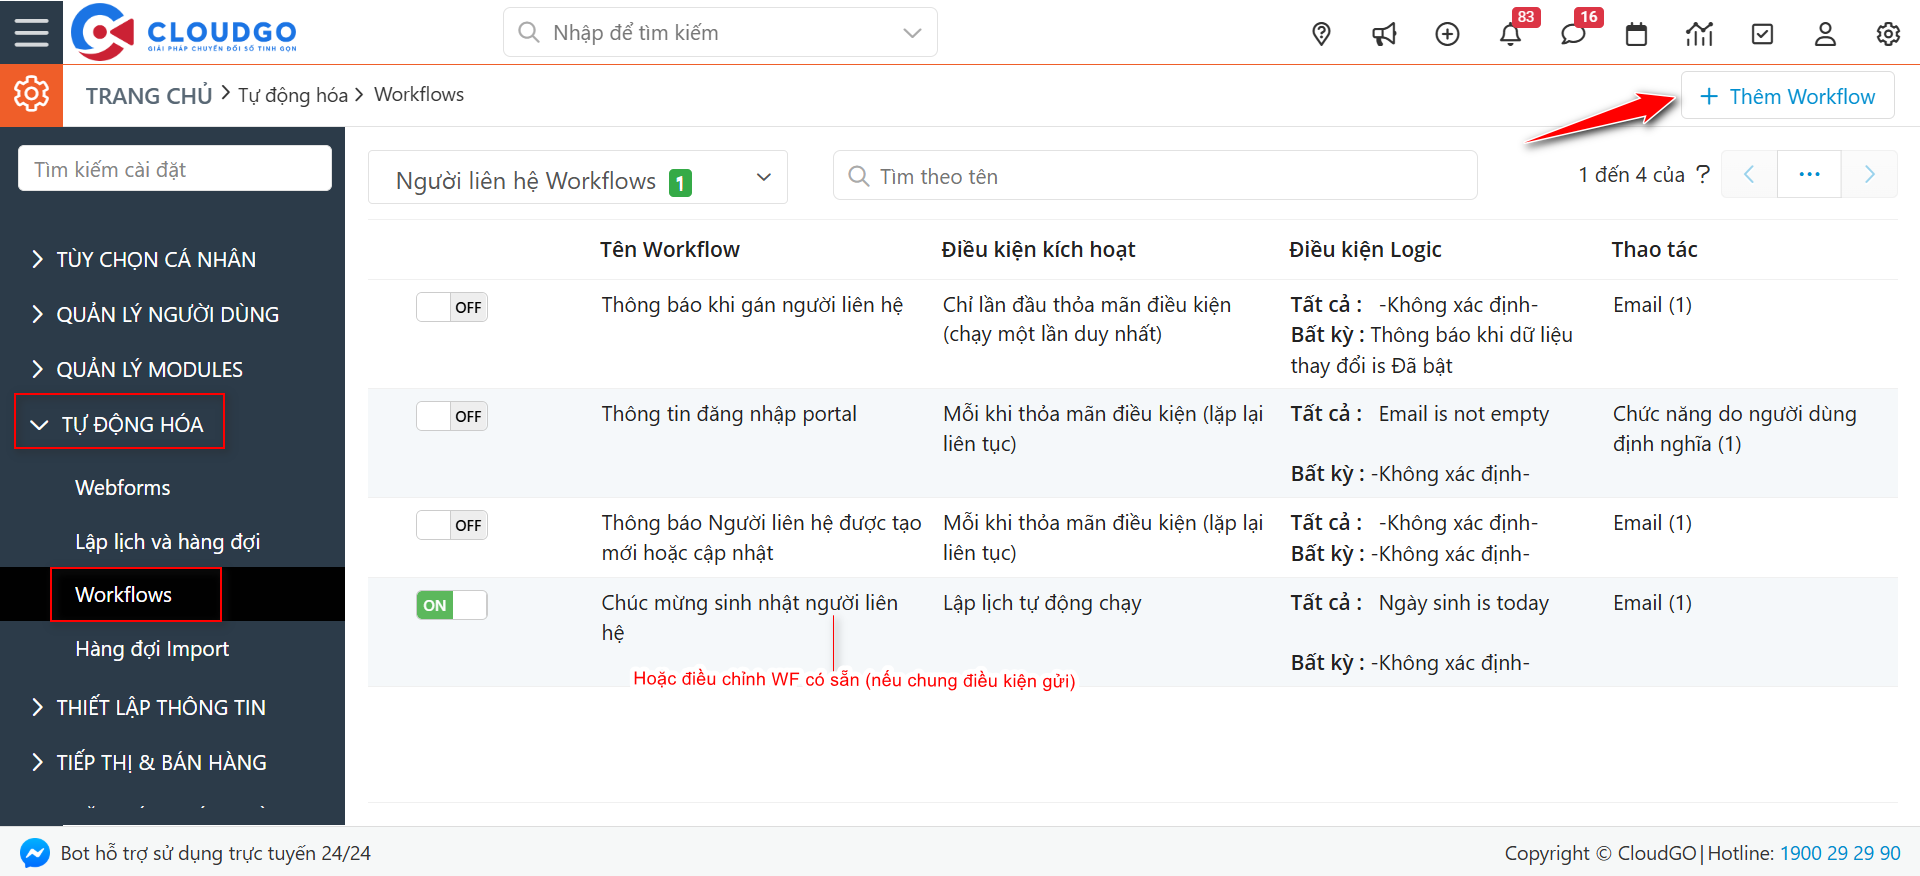Select Webforms in the sidebar
Screen dimensions: 1920x876
pyautogui.click(x=123, y=488)
